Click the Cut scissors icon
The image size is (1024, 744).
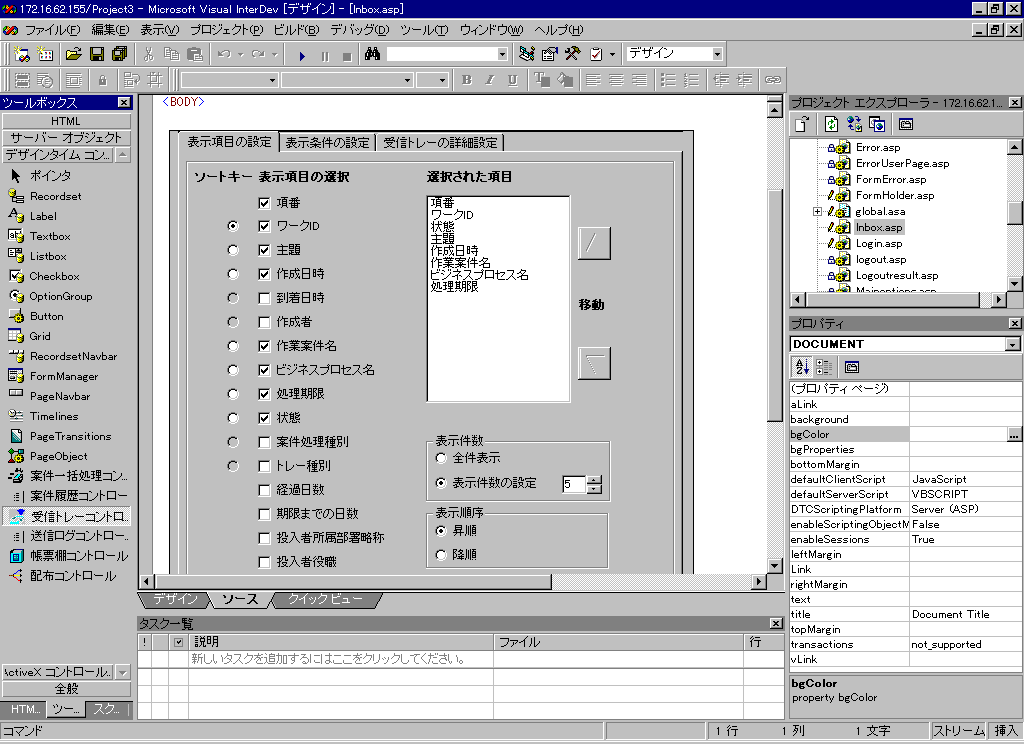[149, 54]
